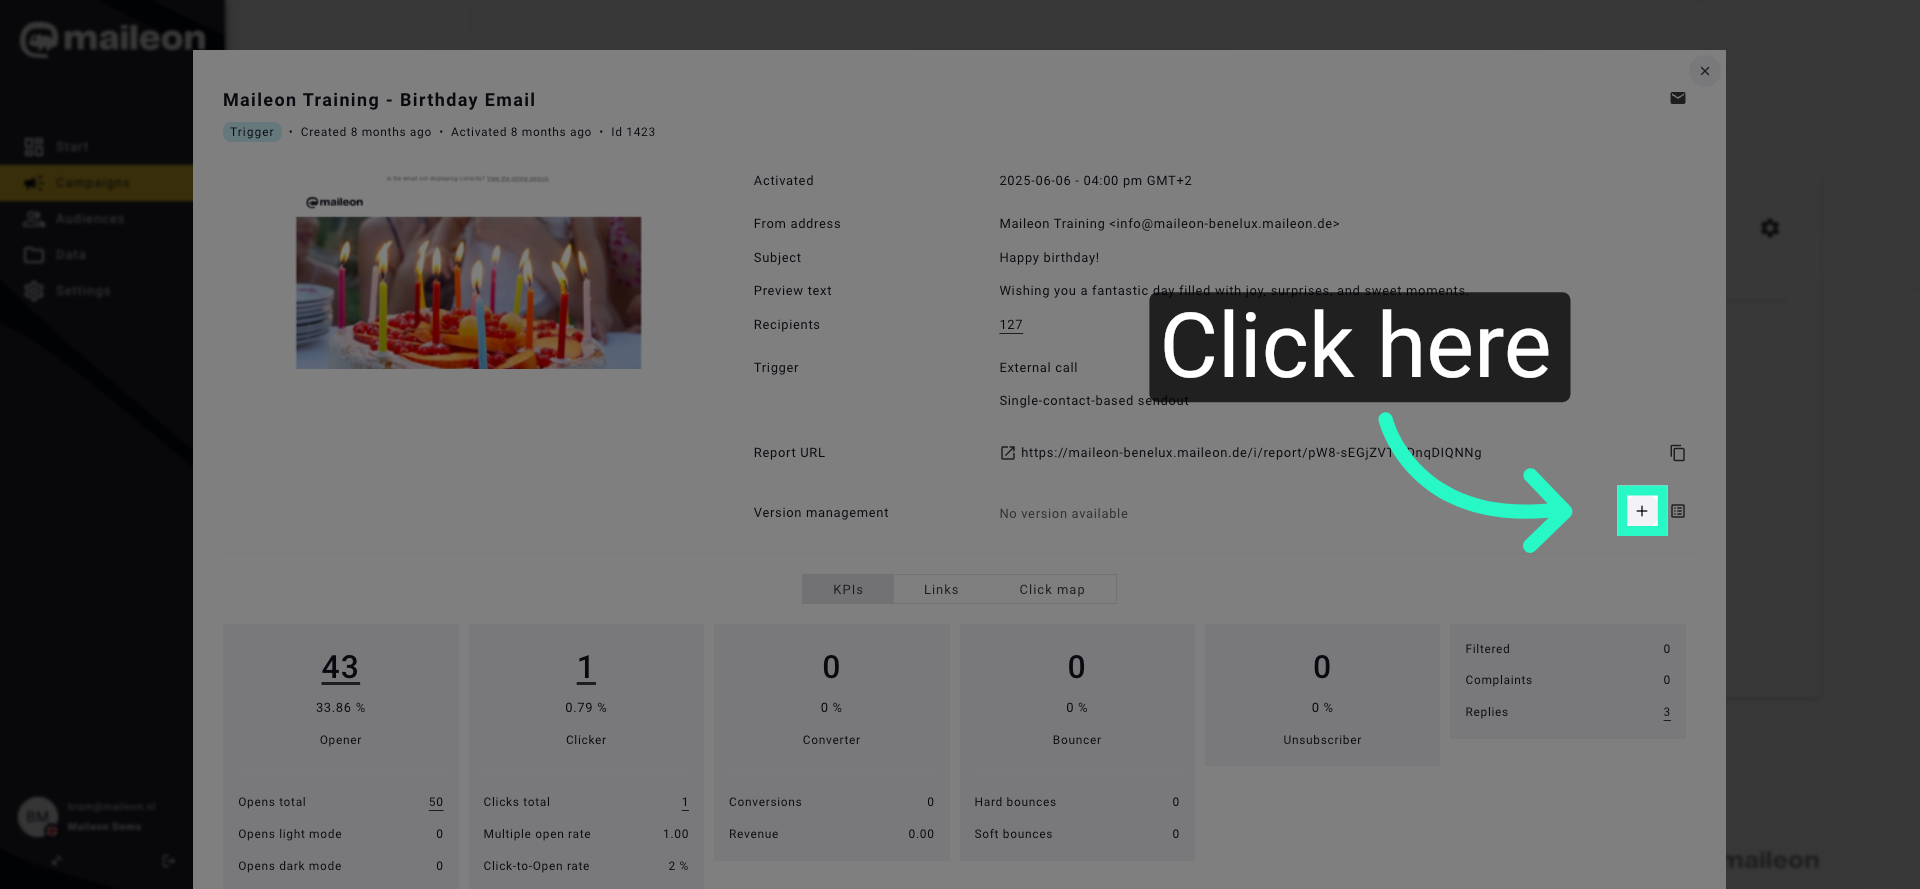Click the Audiences people icon
The height and width of the screenshot is (889, 1920).
tap(34, 219)
